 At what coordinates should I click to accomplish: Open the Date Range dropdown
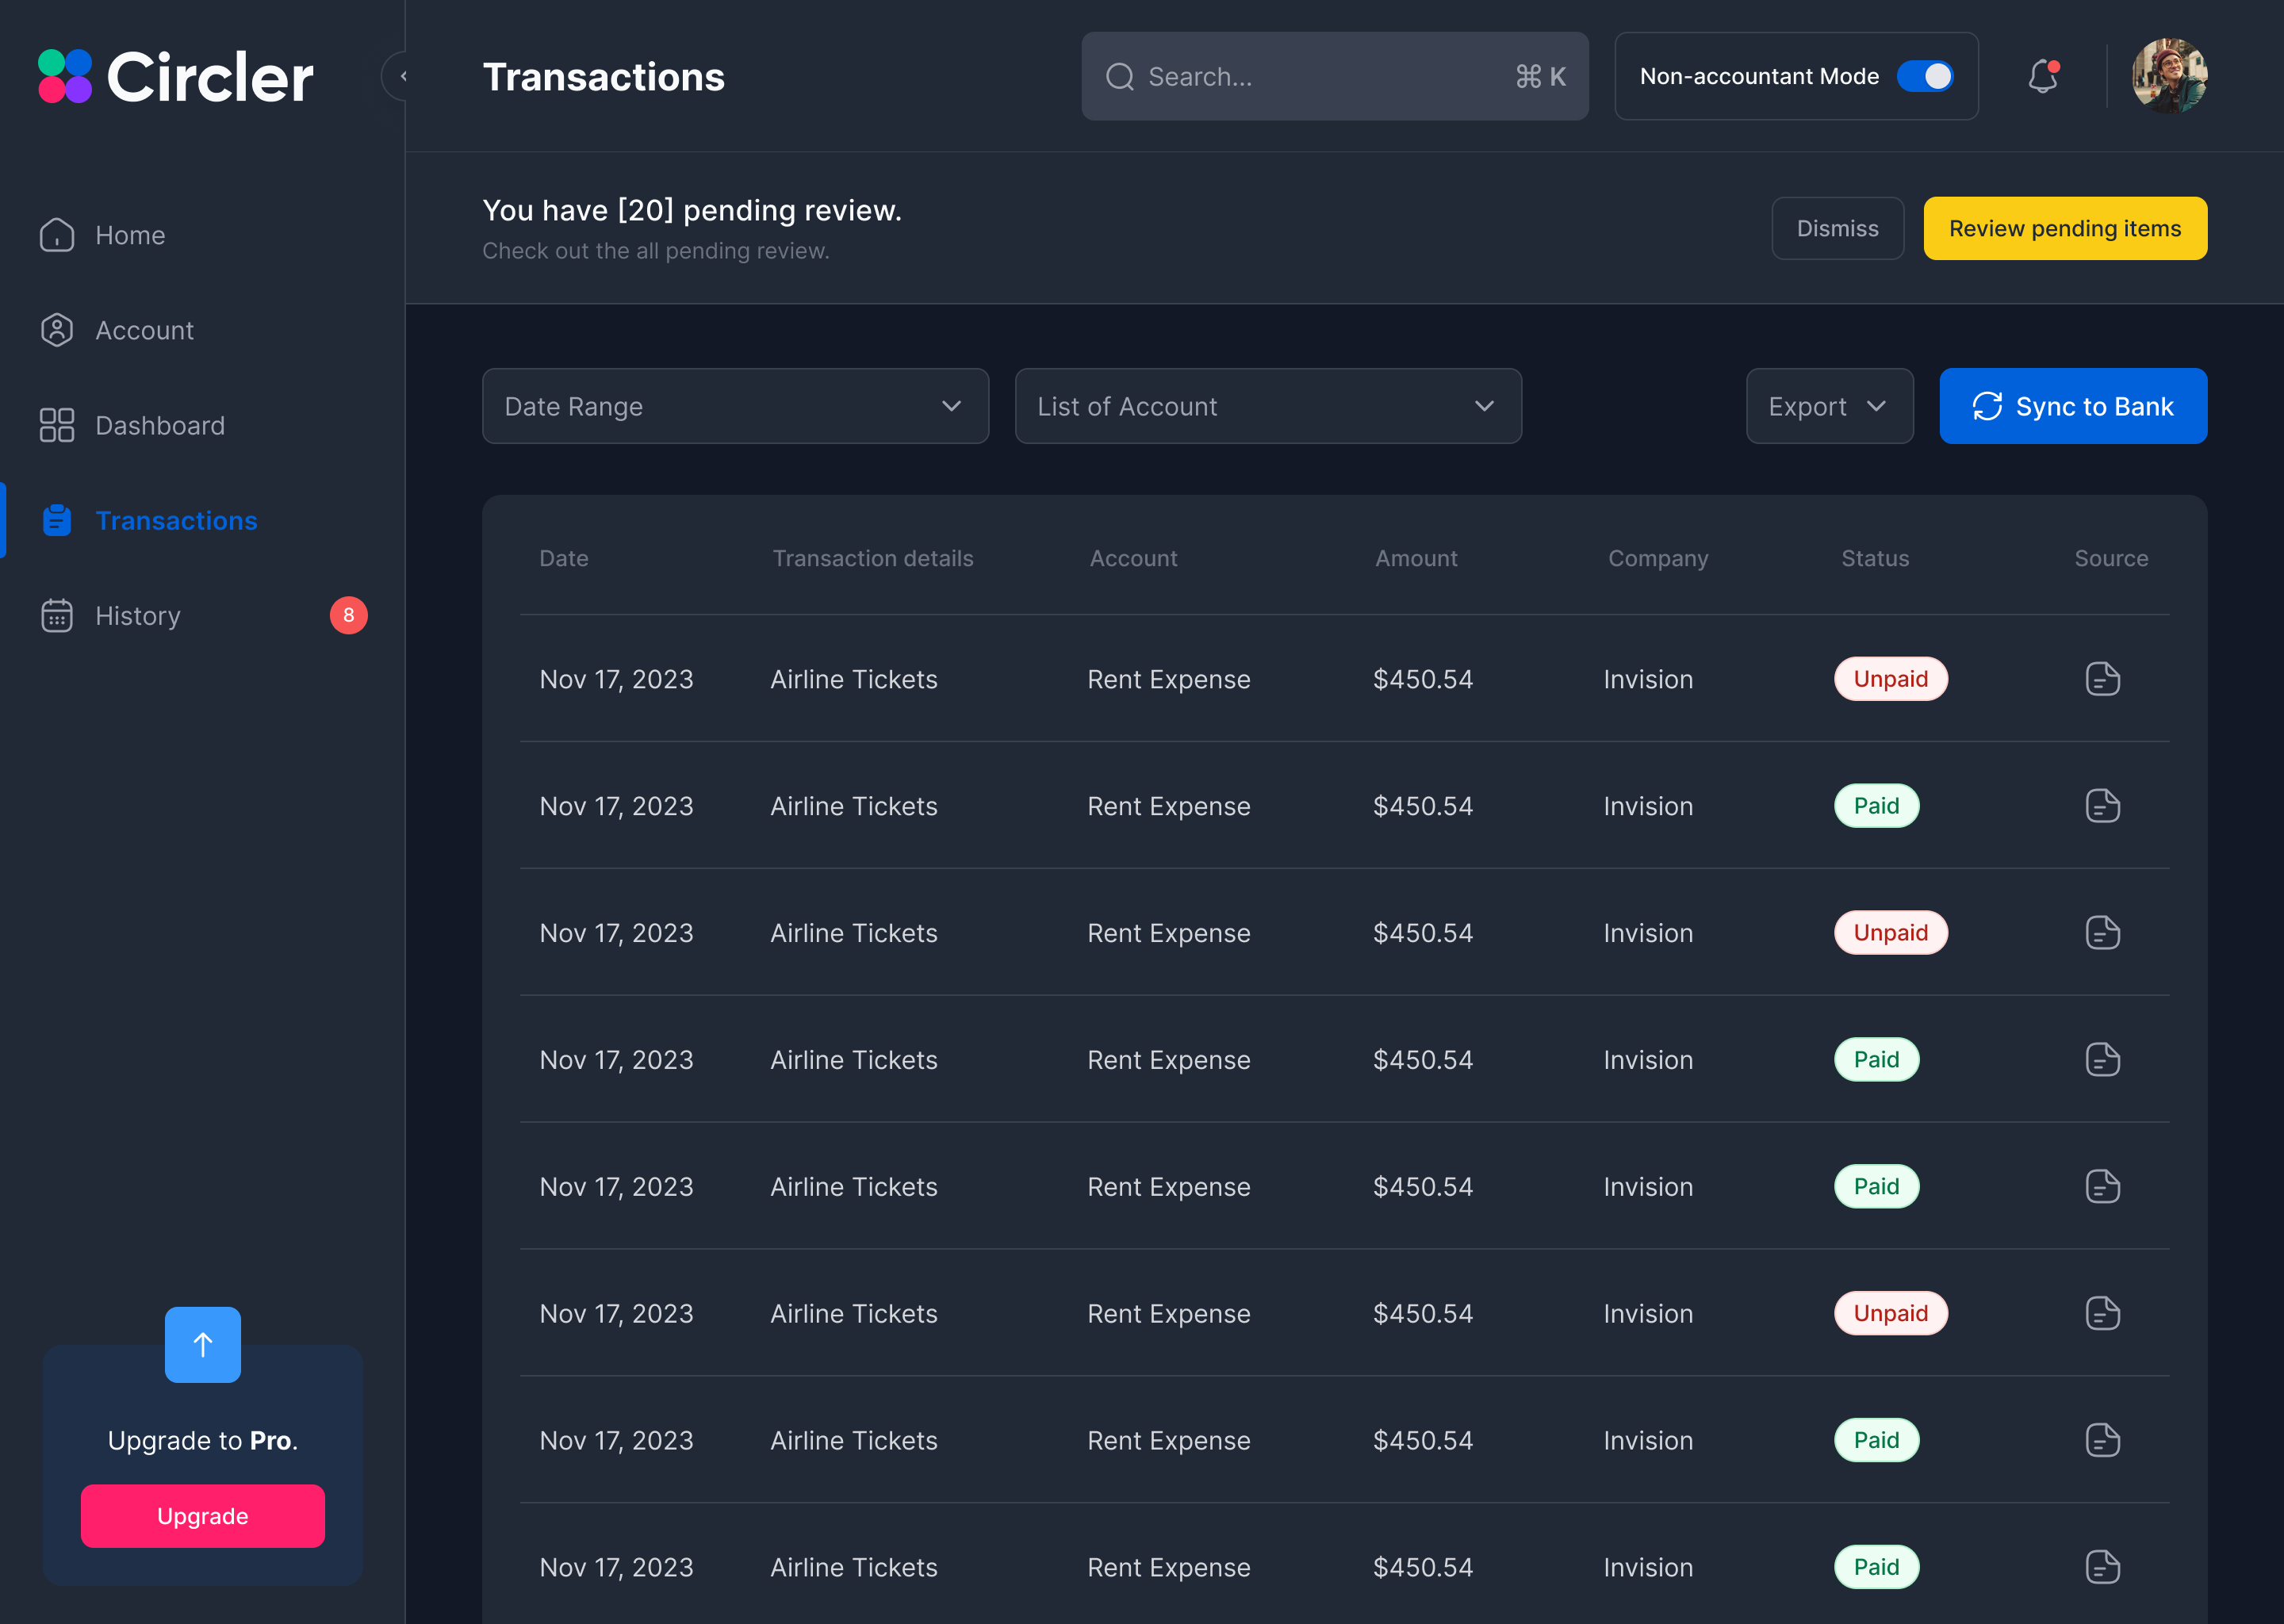coord(735,406)
